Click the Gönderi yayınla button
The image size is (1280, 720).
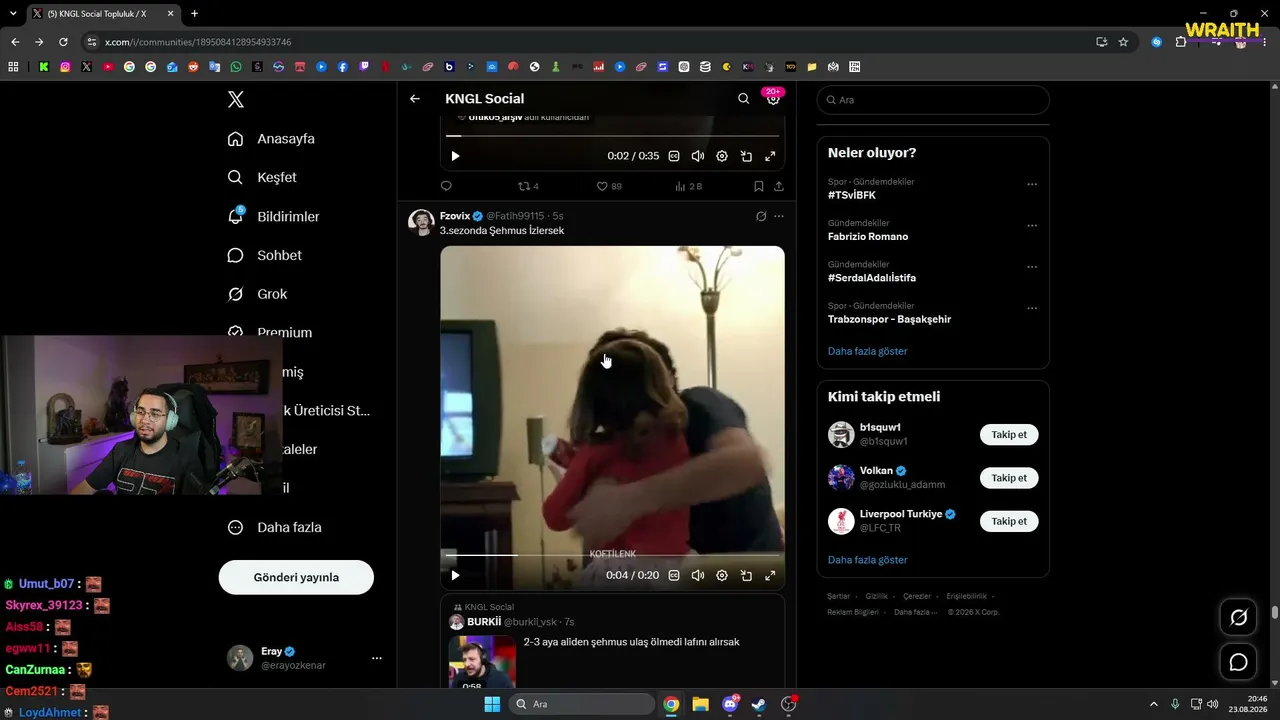pos(296,578)
